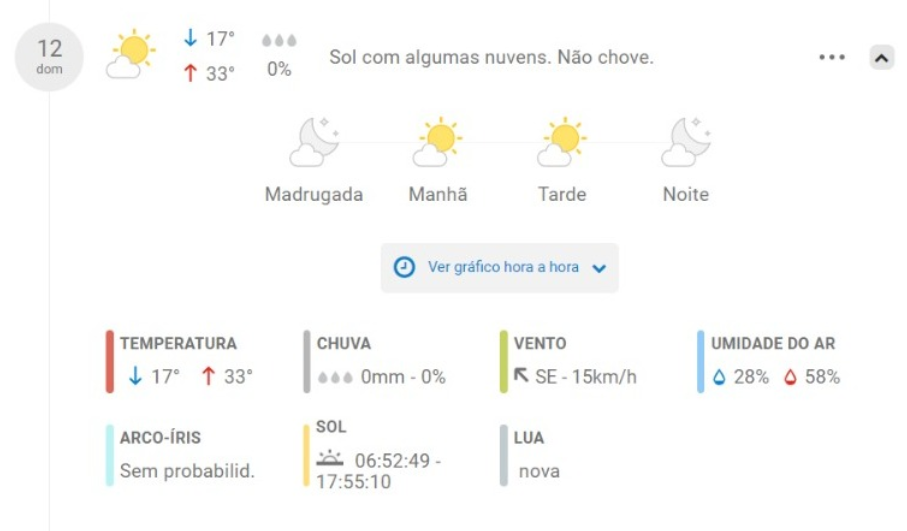Click the red TEMPERATURA color bar
This screenshot has width=907, height=531.
[110, 362]
